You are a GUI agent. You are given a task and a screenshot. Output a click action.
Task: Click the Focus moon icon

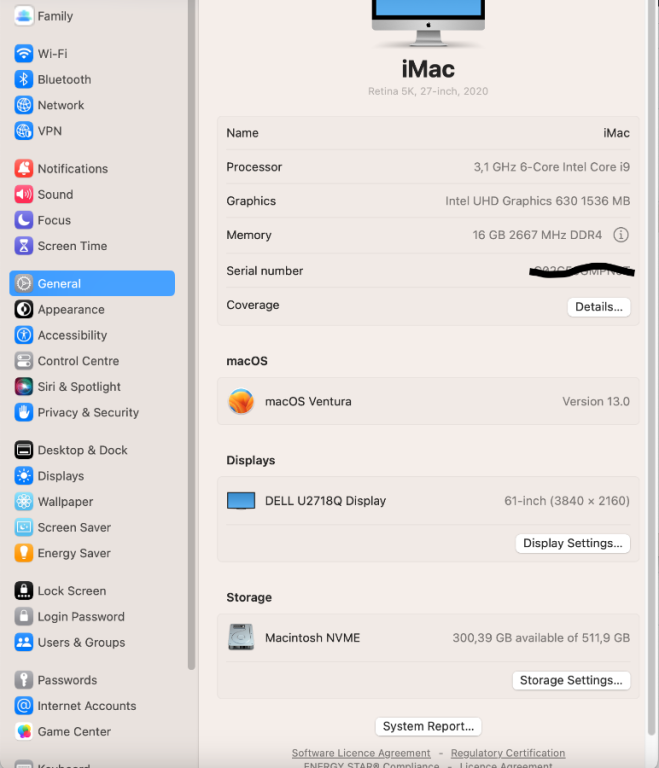coord(24,220)
